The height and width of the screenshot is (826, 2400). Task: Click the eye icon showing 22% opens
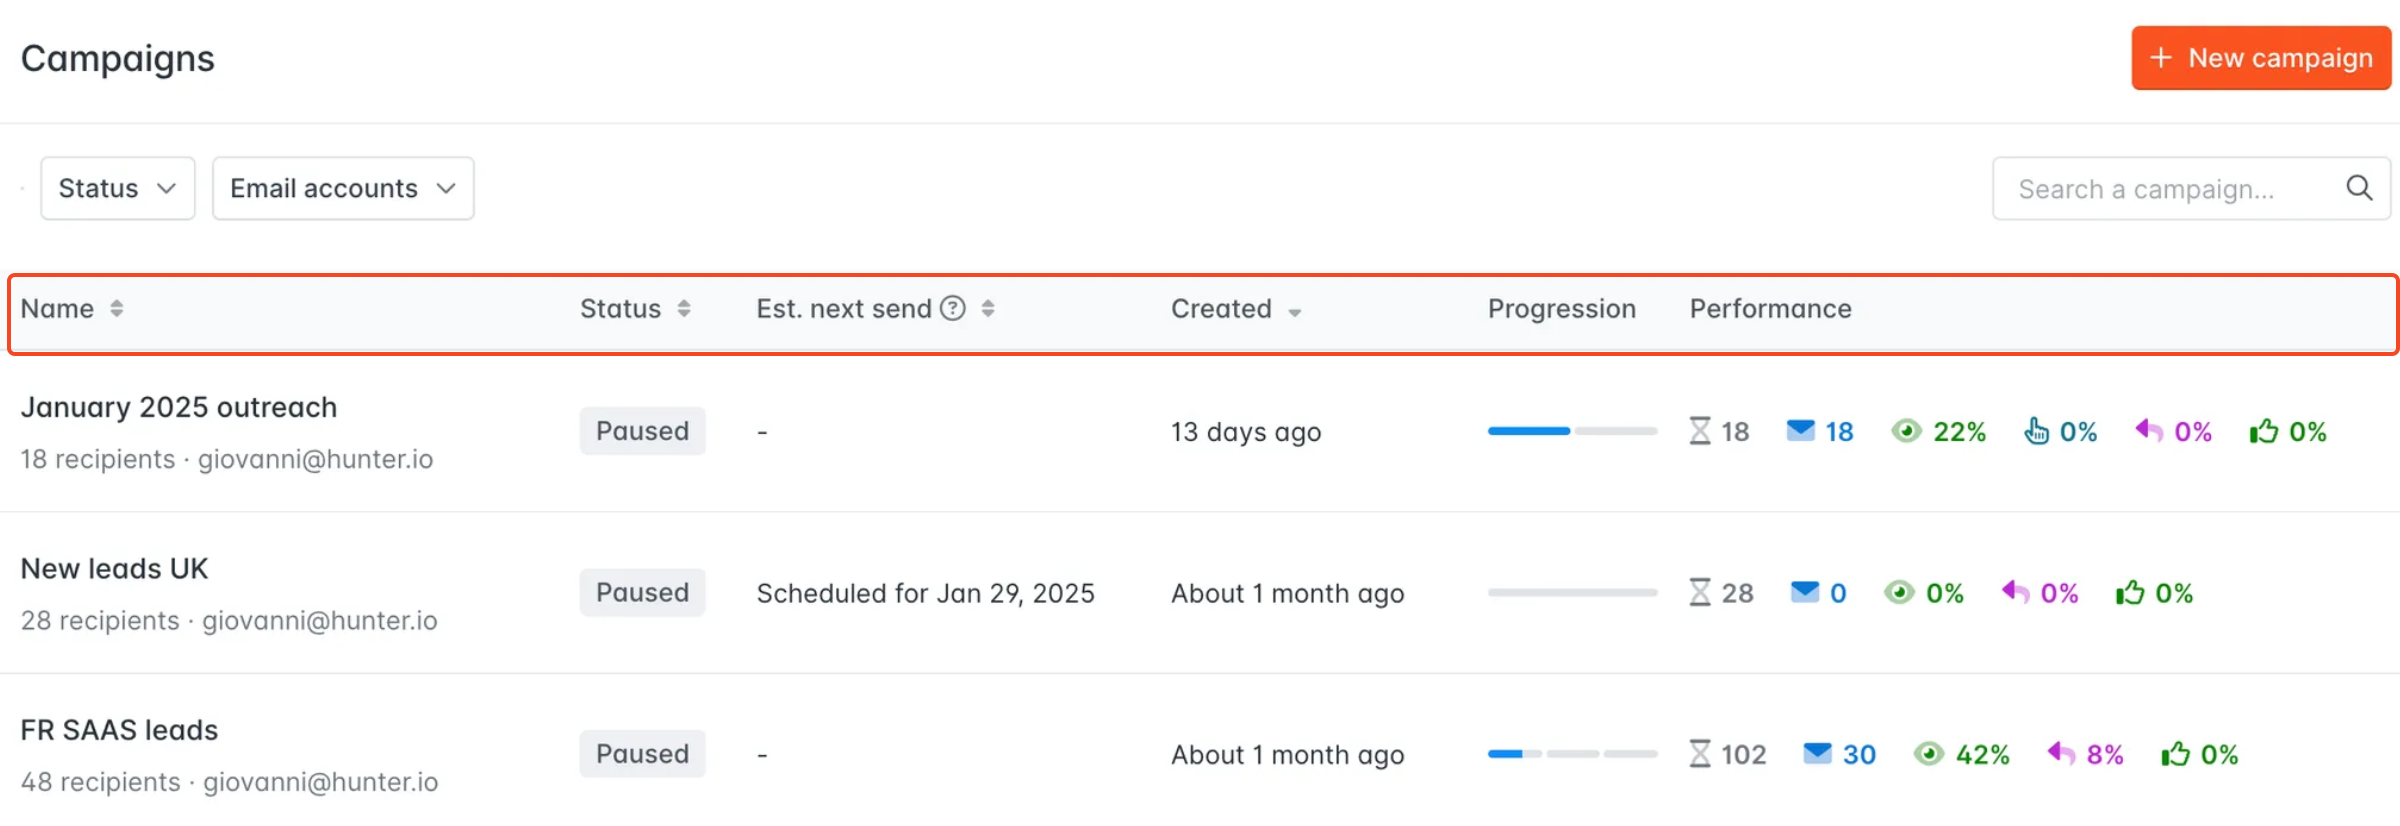point(1907,431)
